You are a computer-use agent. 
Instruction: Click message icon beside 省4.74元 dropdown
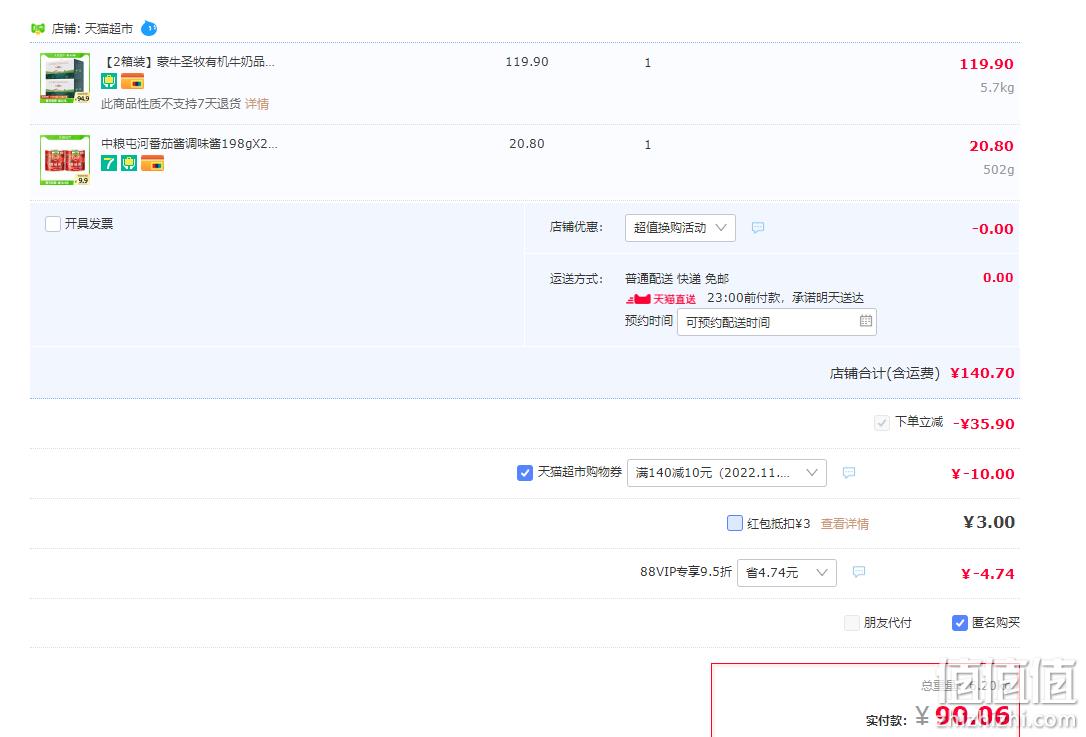[x=859, y=572]
